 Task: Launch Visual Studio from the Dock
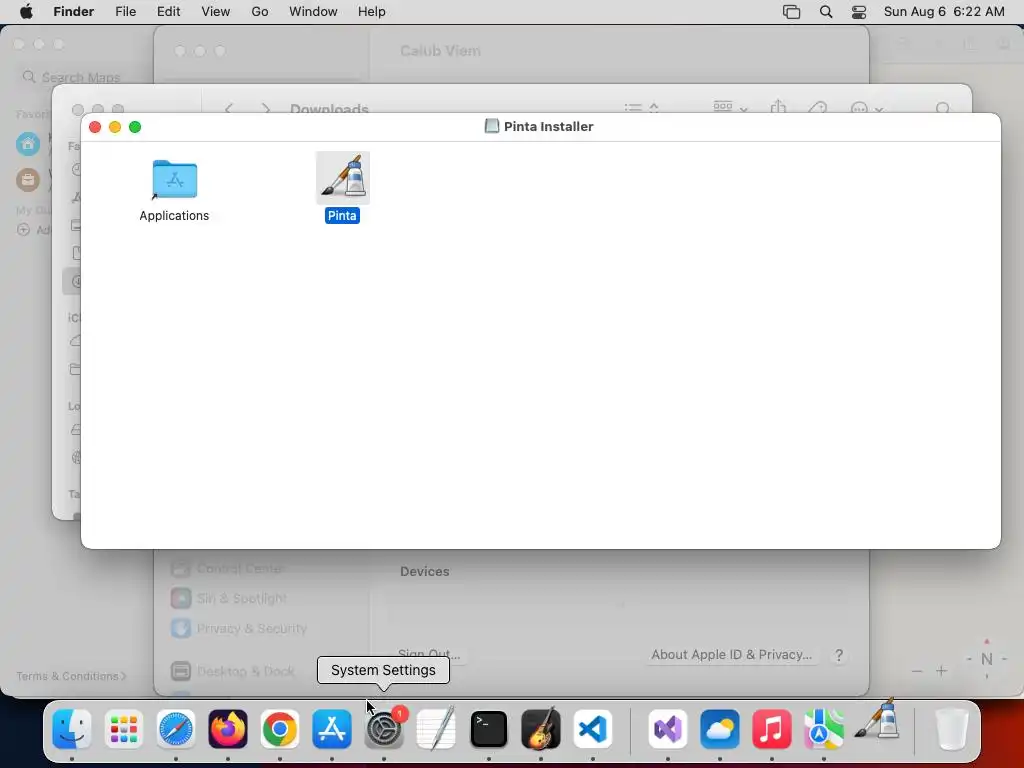667,729
